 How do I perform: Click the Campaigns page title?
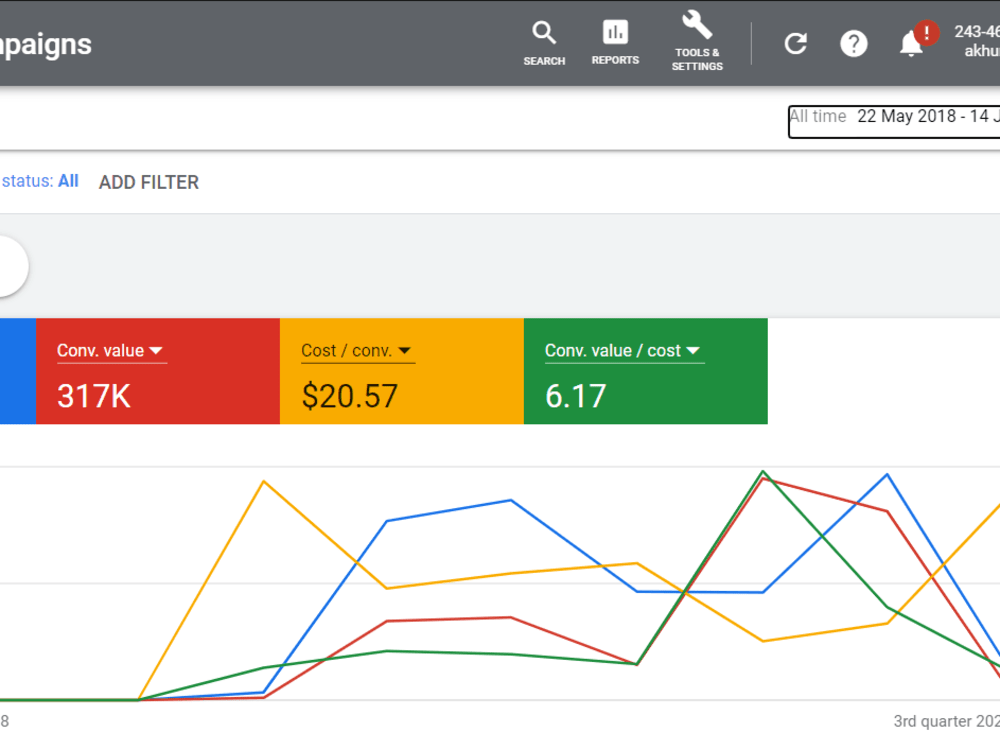[x=45, y=45]
